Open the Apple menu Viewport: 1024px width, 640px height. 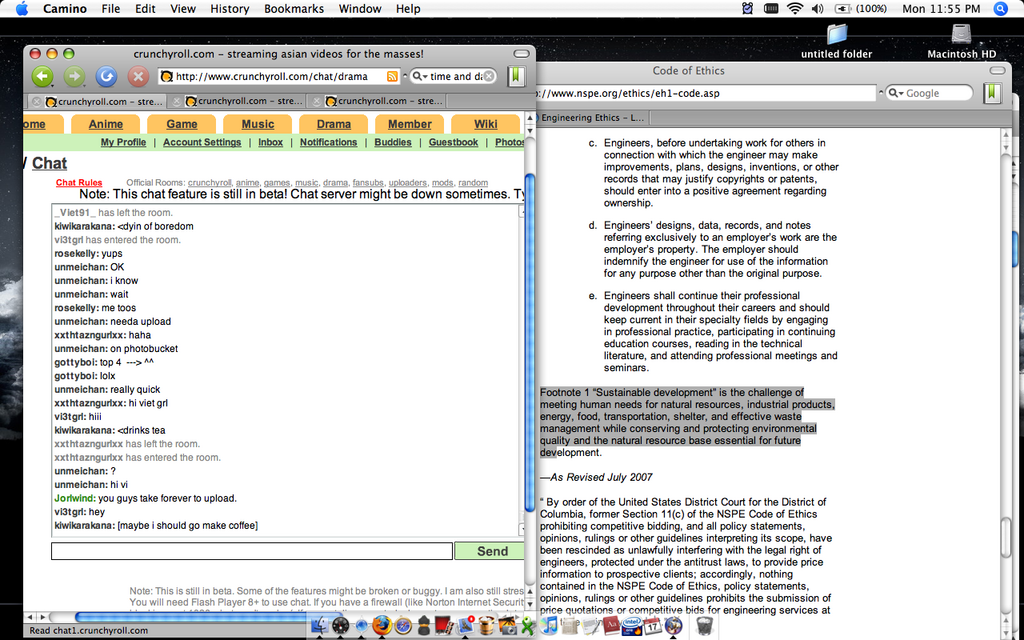[x=22, y=8]
